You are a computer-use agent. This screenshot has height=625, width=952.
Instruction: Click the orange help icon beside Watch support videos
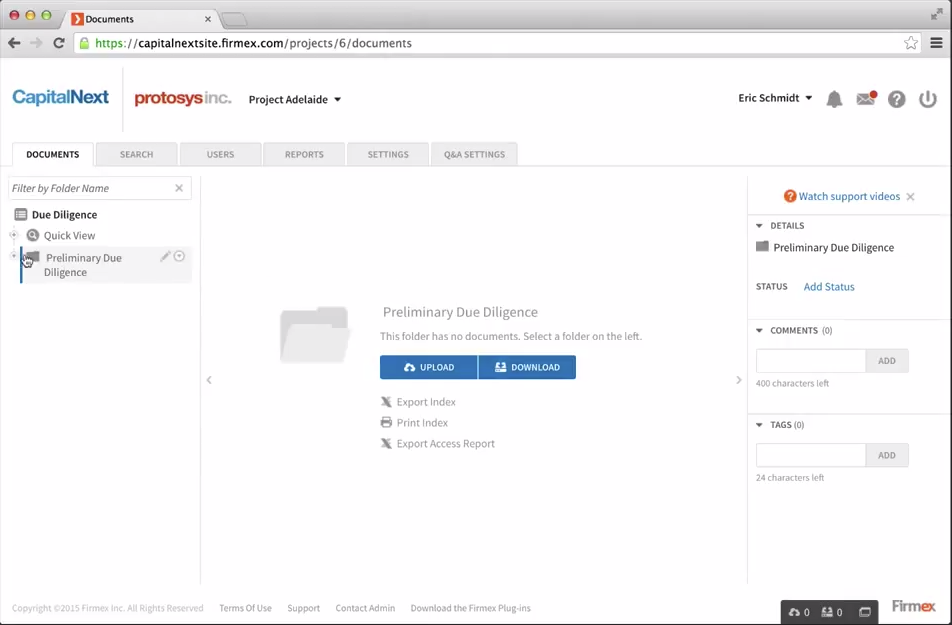(790, 196)
